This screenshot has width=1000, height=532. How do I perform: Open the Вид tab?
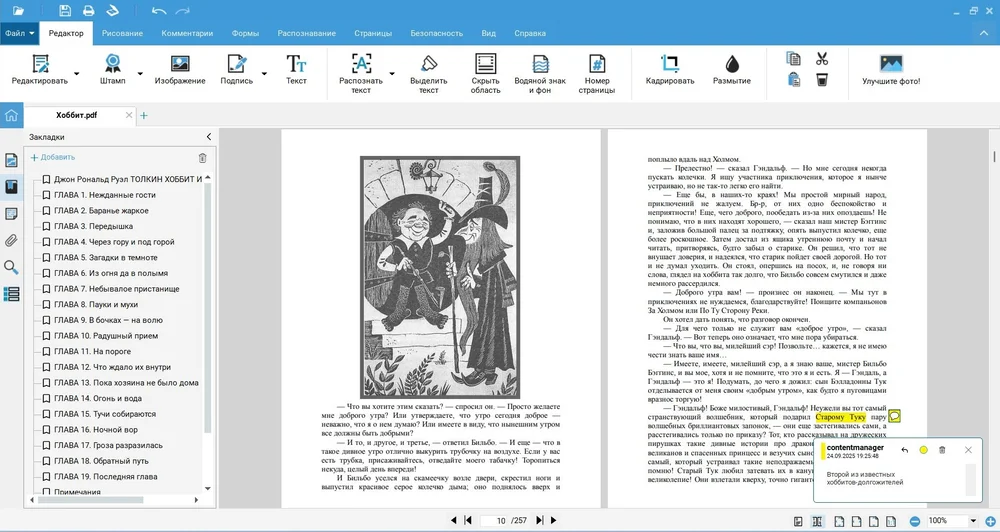click(489, 33)
